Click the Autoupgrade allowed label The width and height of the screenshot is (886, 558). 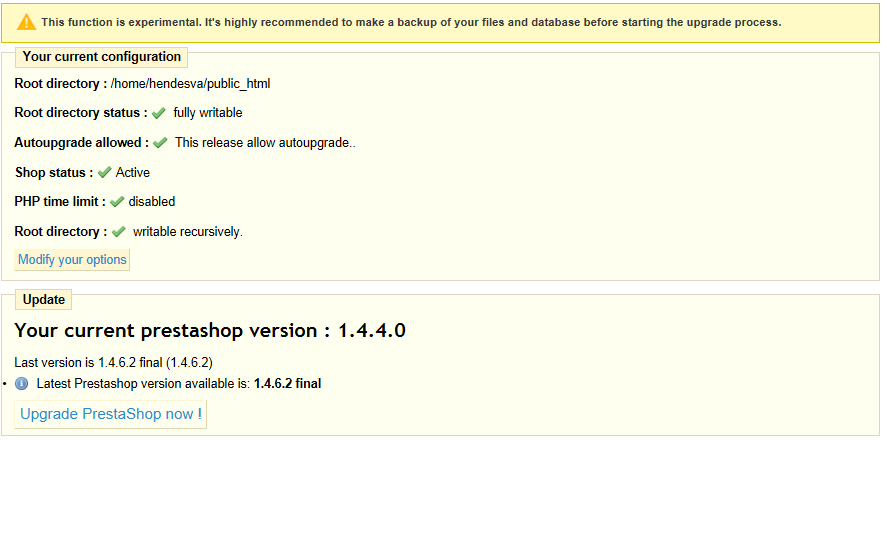pyautogui.click(x=81, y=143)
